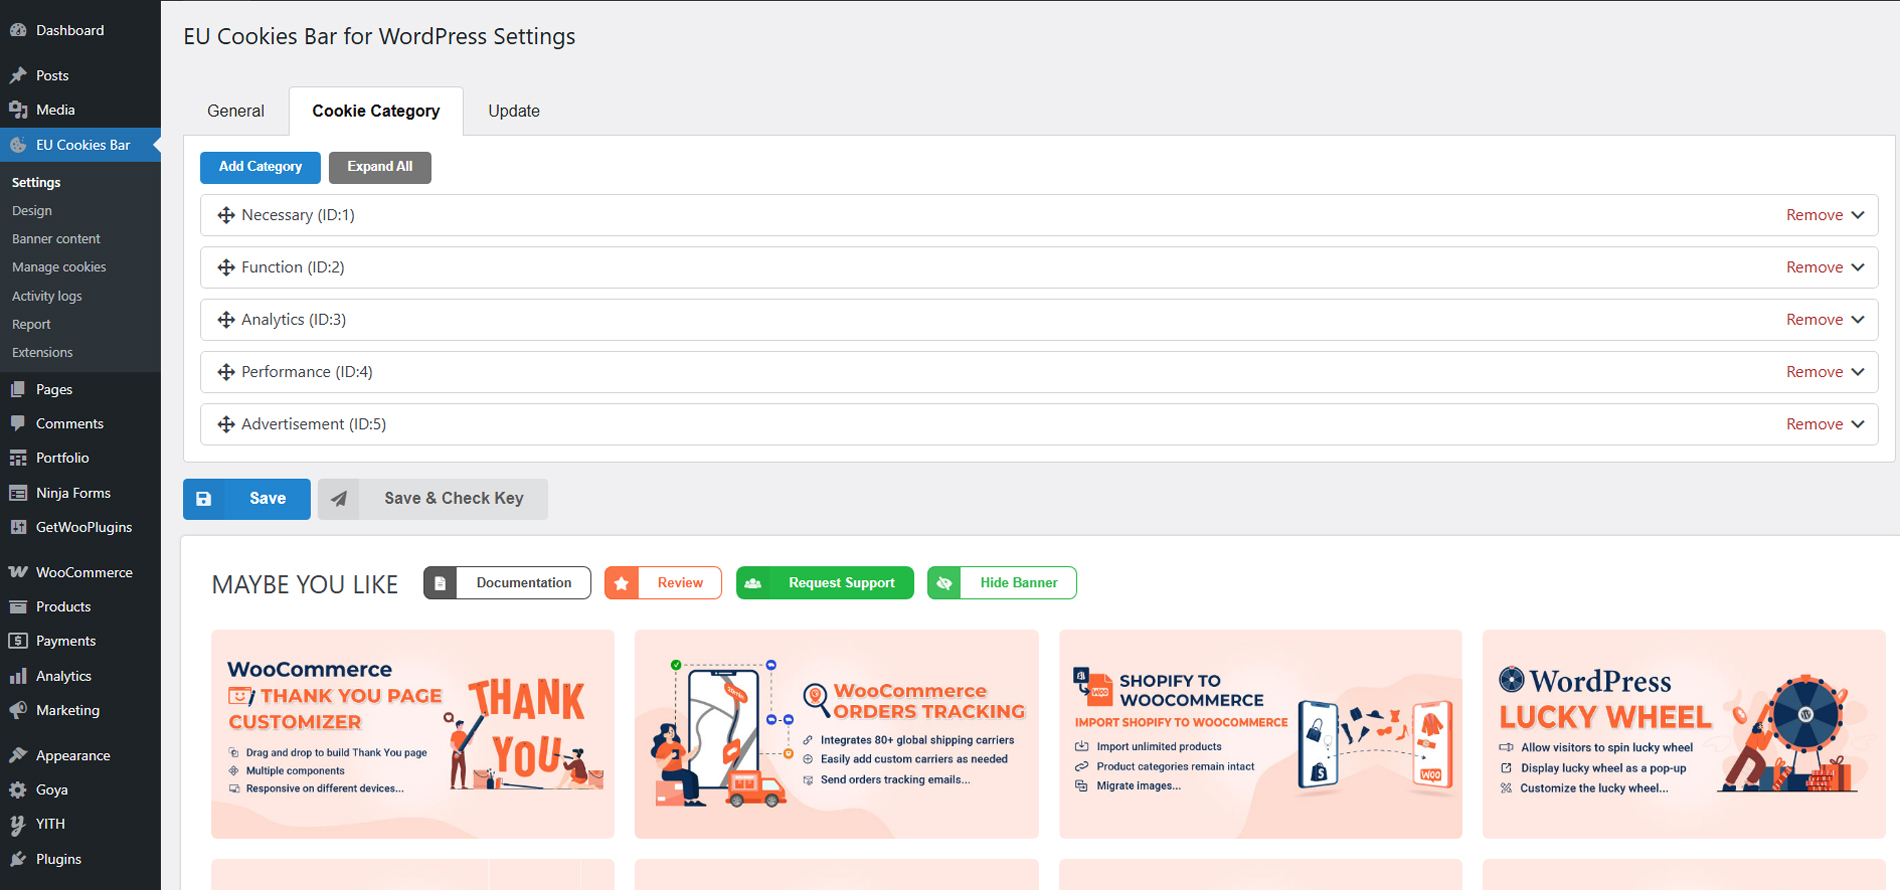This screenshot has width=1900, height=890.
Task: Remove the Function category
Action: [1814, 267]
